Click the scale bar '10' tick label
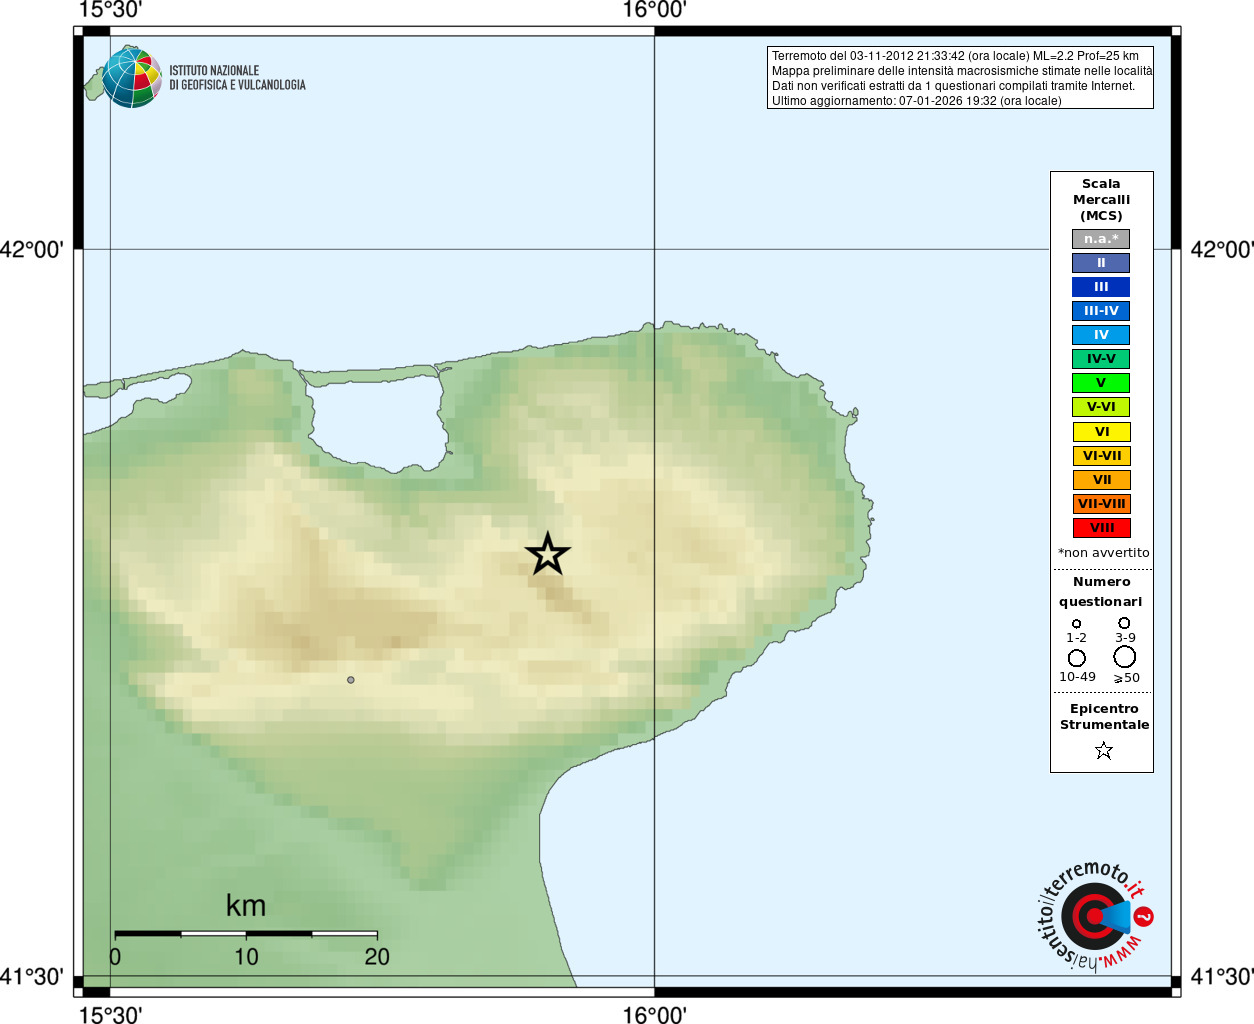The image size is (1254, 1024). click(246, 957)
